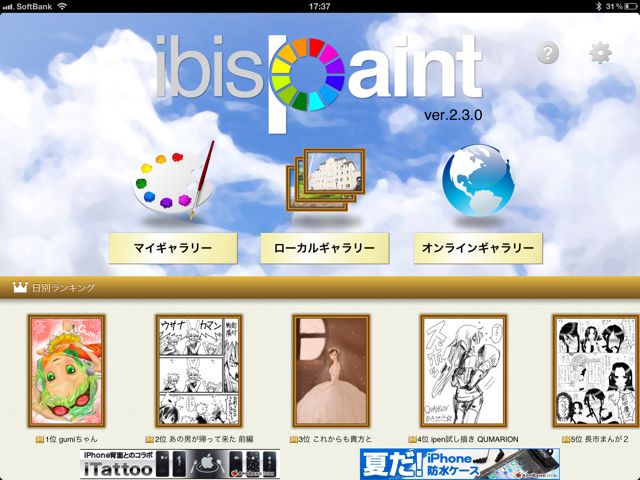Viewport: 640px width, 480px height.
Task: Open settings via the gear icon
Action: pos(600,53)
